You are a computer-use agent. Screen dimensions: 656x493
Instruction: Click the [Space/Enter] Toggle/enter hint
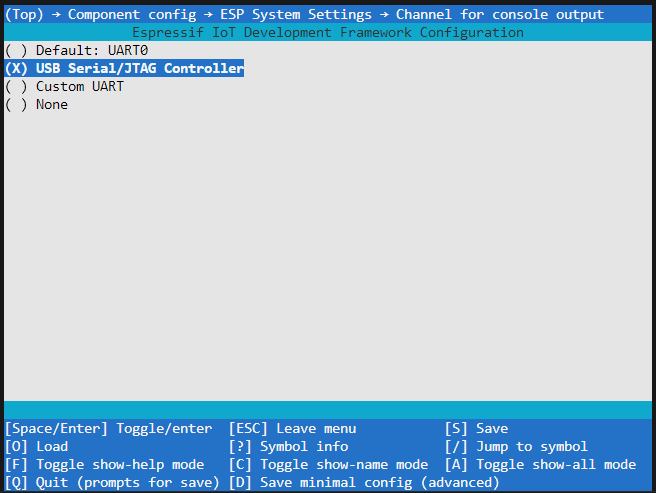[108, 429]
